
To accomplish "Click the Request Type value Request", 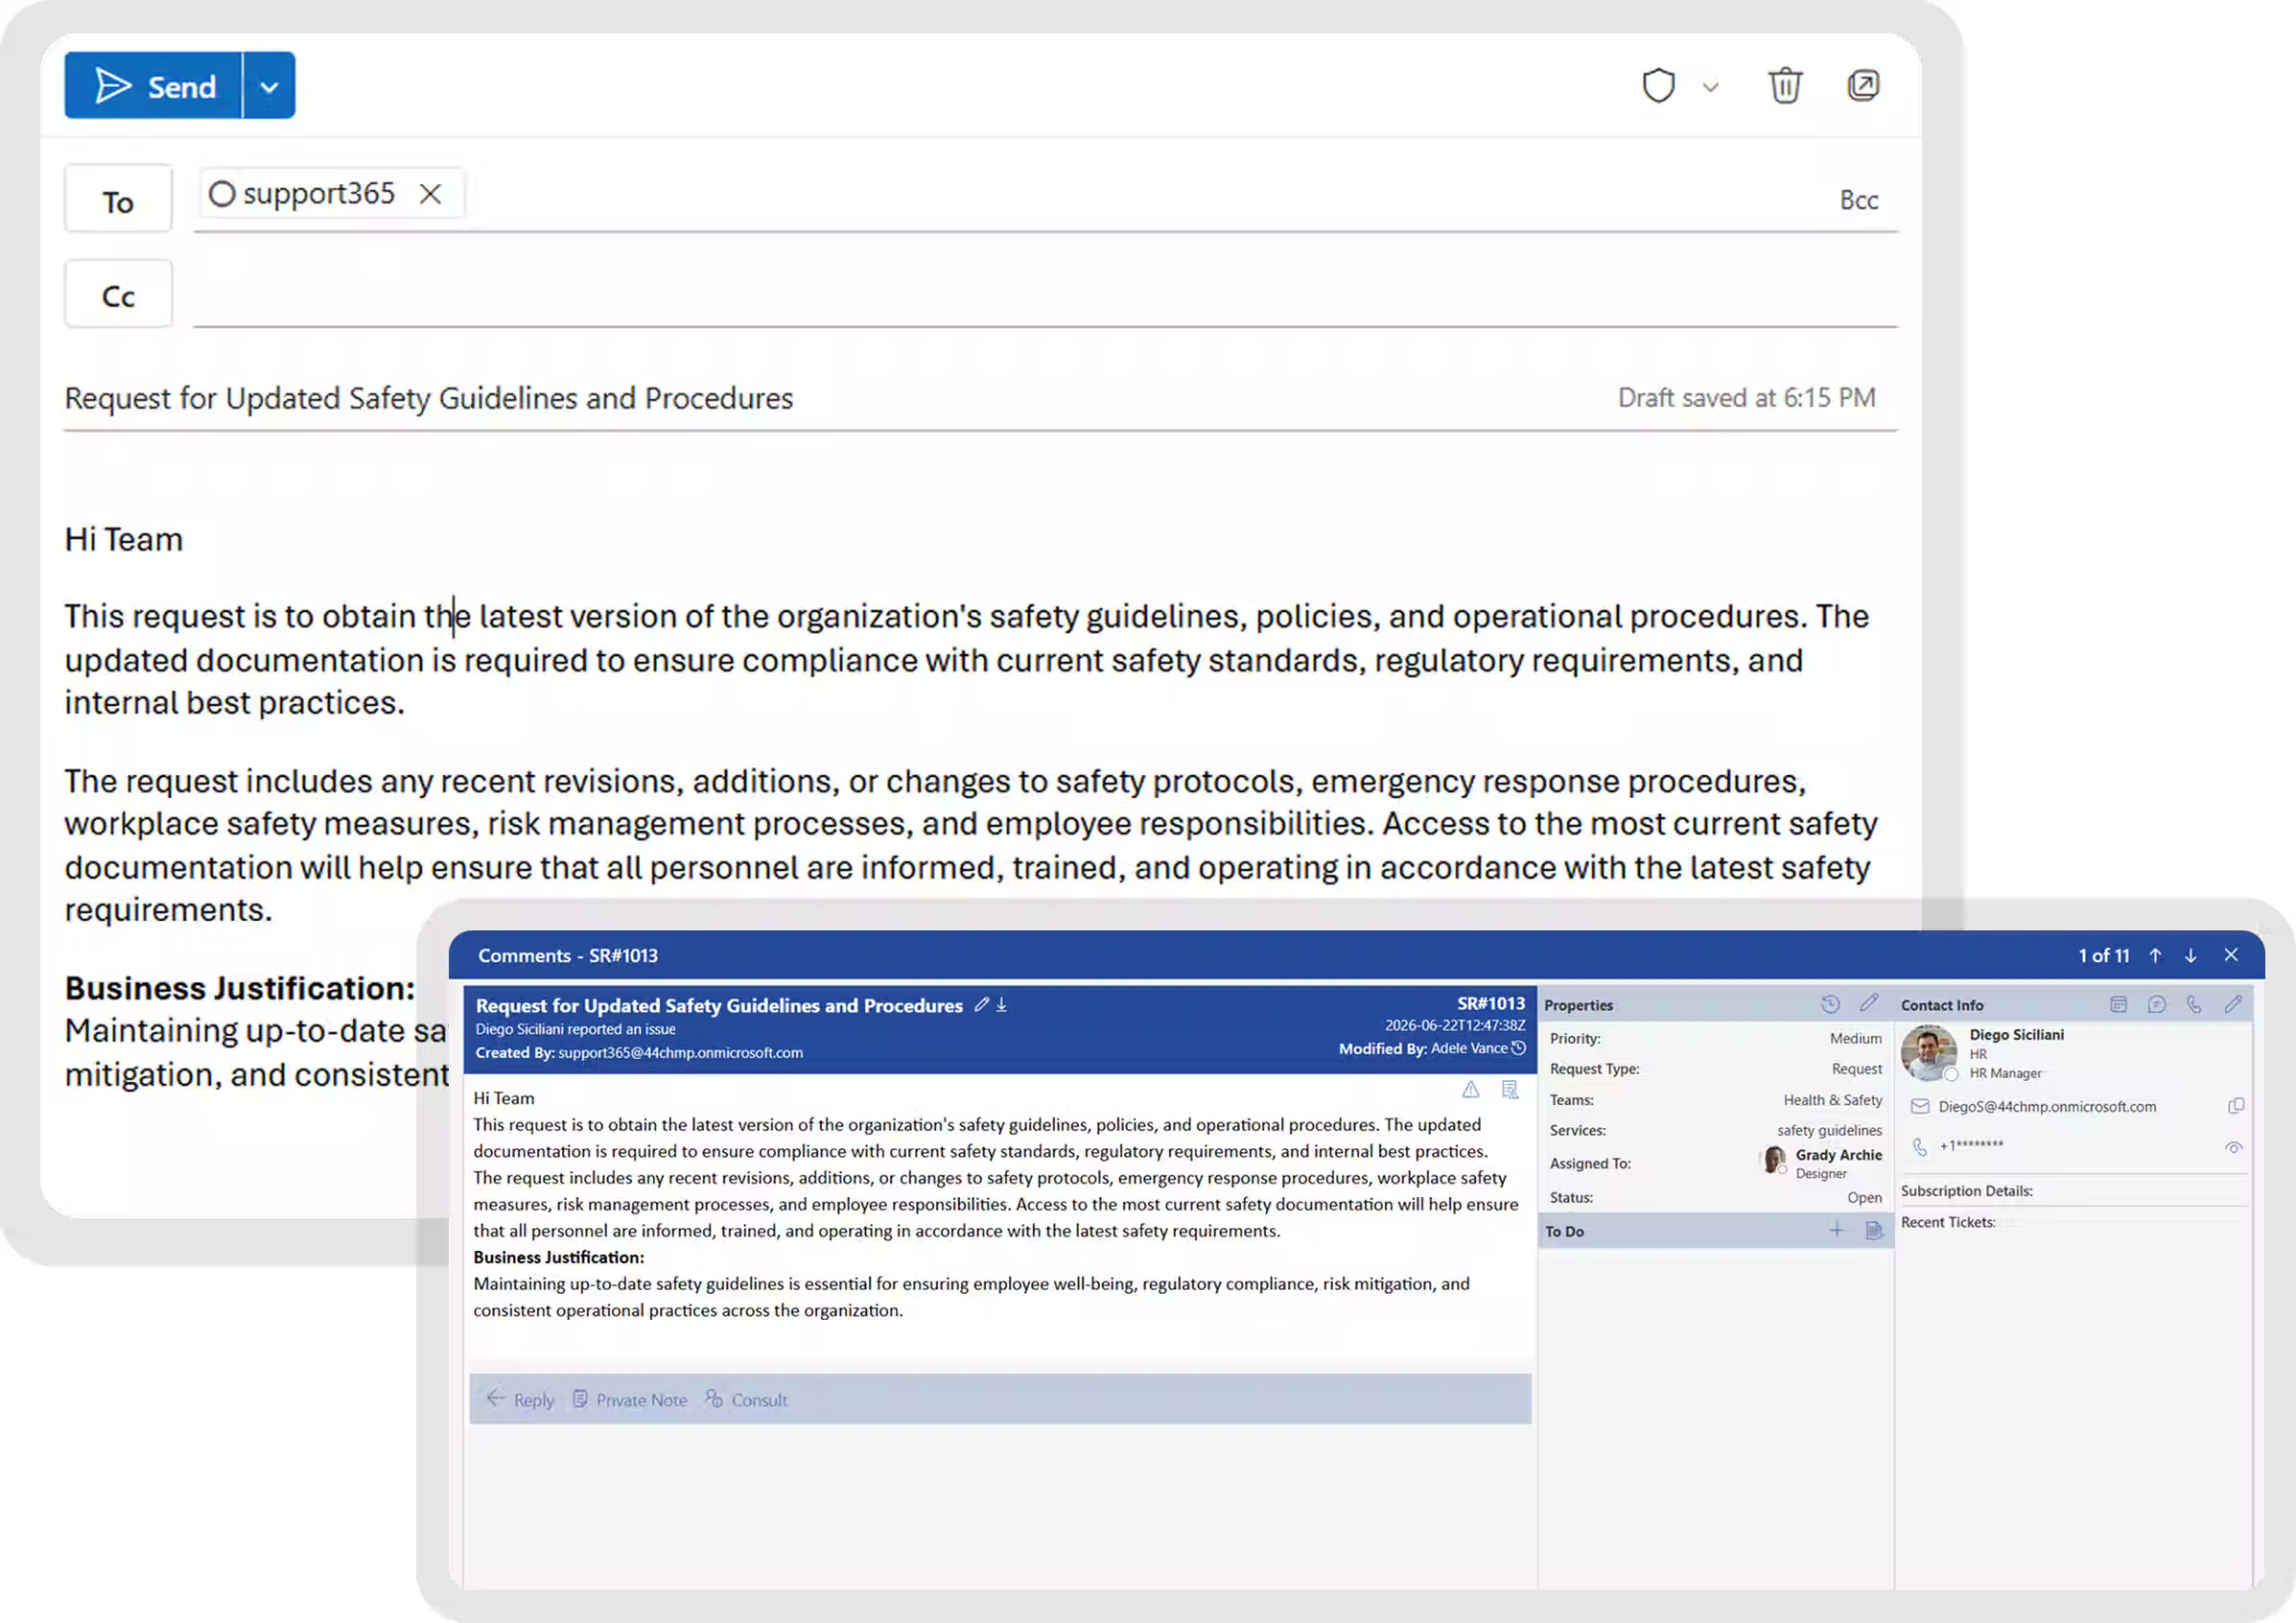I will [x=1856, y=1069].
